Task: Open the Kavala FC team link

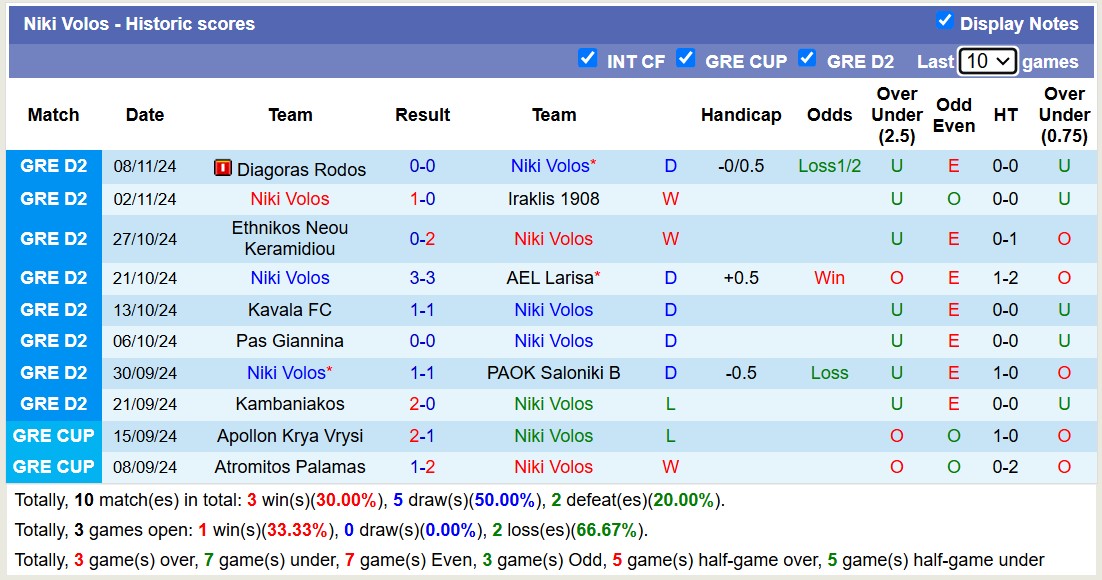Action: pos(290,310)
